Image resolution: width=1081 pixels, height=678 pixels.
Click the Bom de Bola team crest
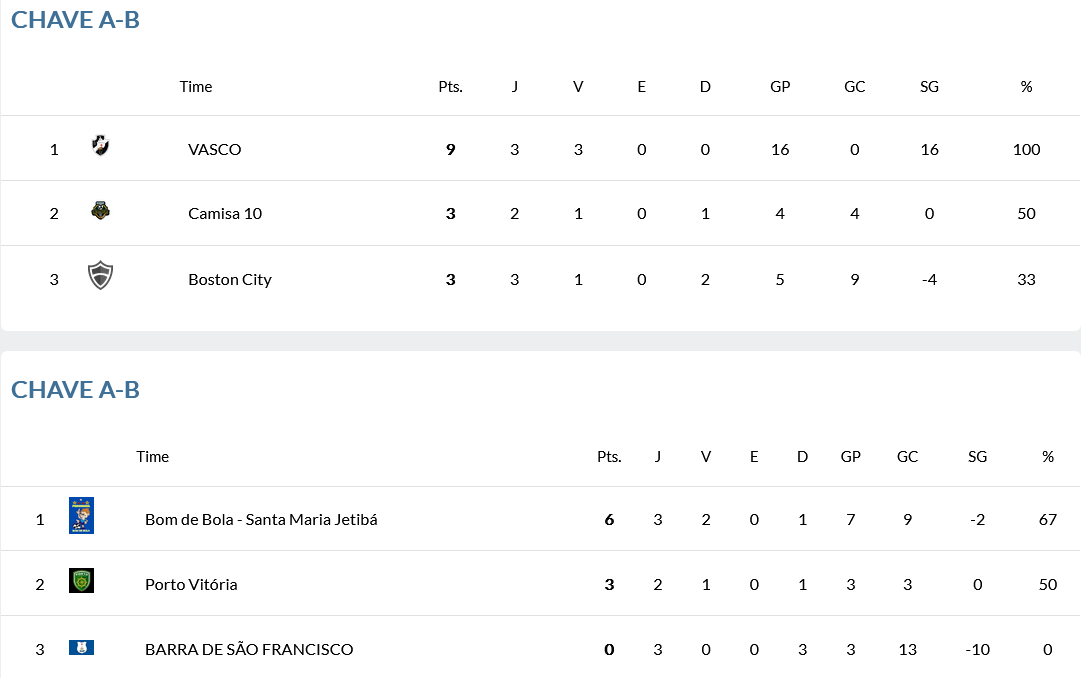81,516
